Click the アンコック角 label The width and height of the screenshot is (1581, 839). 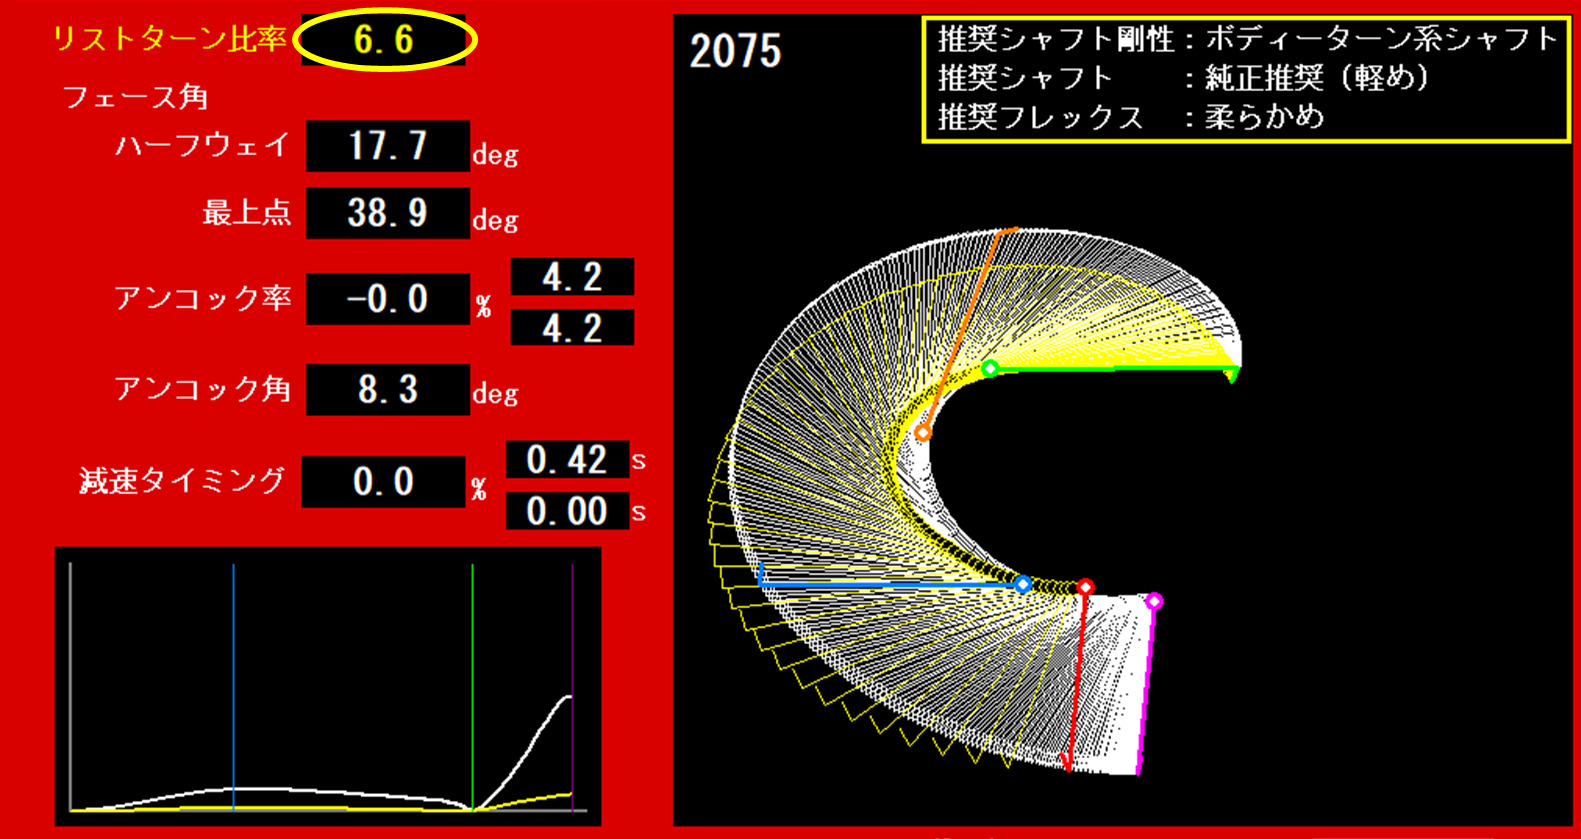pyautogui.click(x=203, y=389)
